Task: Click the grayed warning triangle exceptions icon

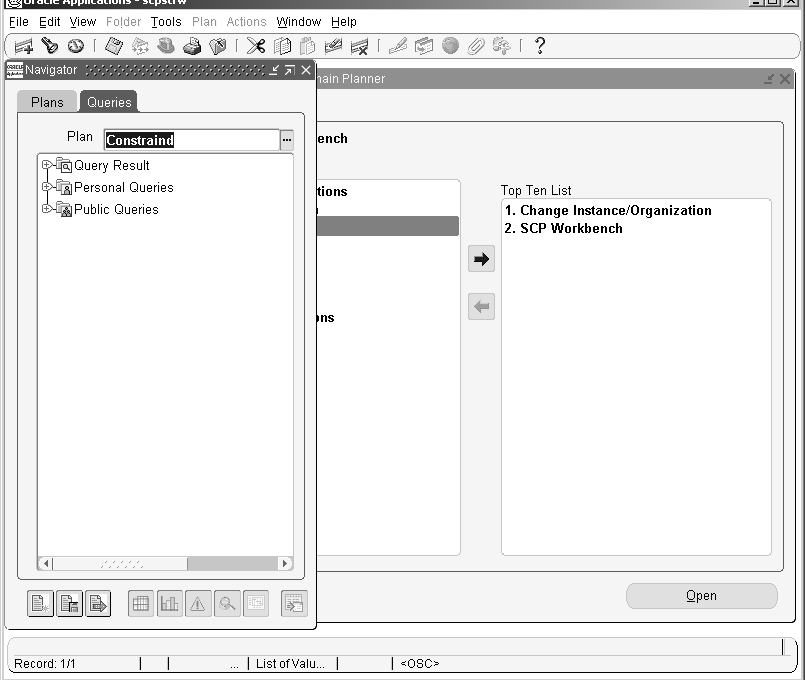Action: tap(198, 604)
